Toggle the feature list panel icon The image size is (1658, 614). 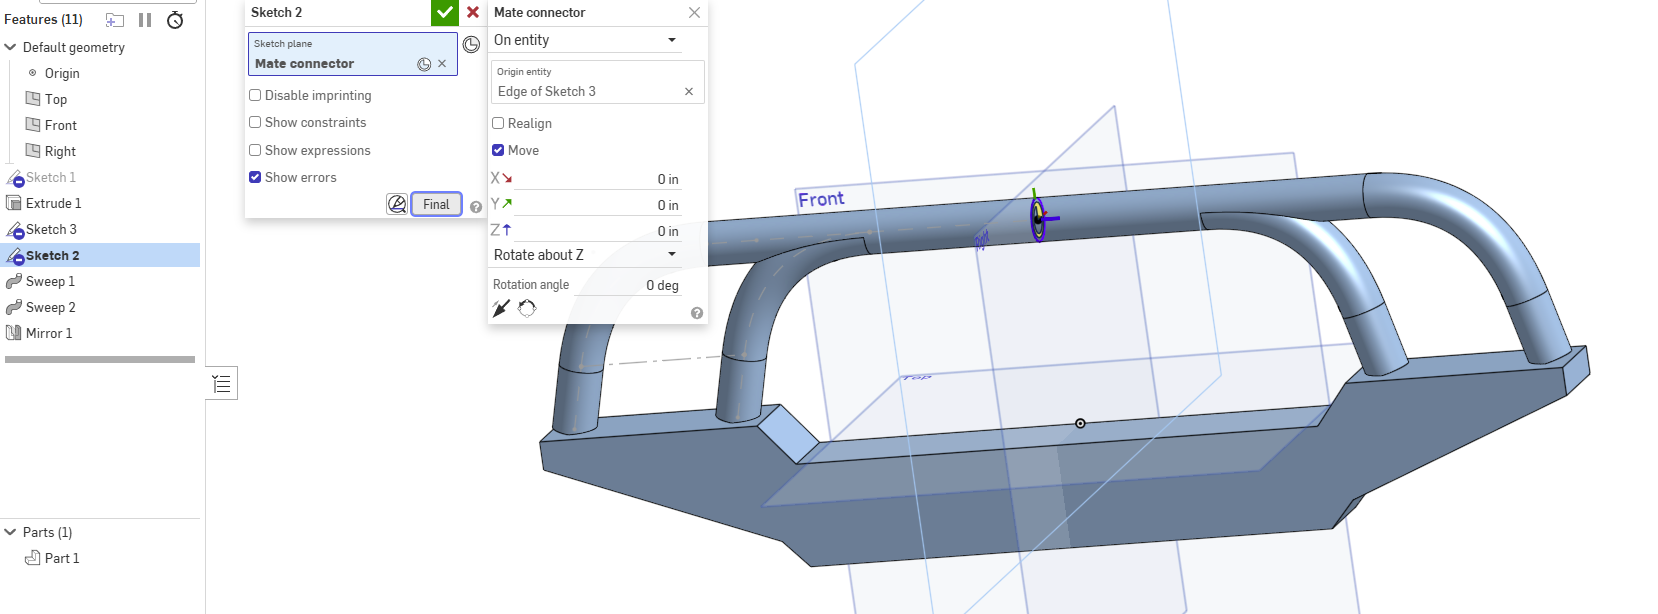pyautogui.click(x=222, y=383)
